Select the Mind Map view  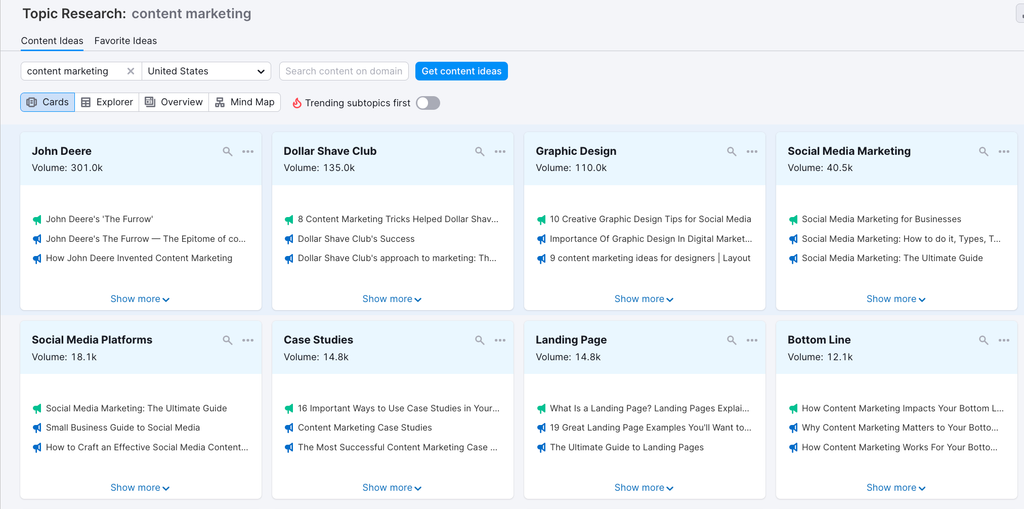coord(245,102)
